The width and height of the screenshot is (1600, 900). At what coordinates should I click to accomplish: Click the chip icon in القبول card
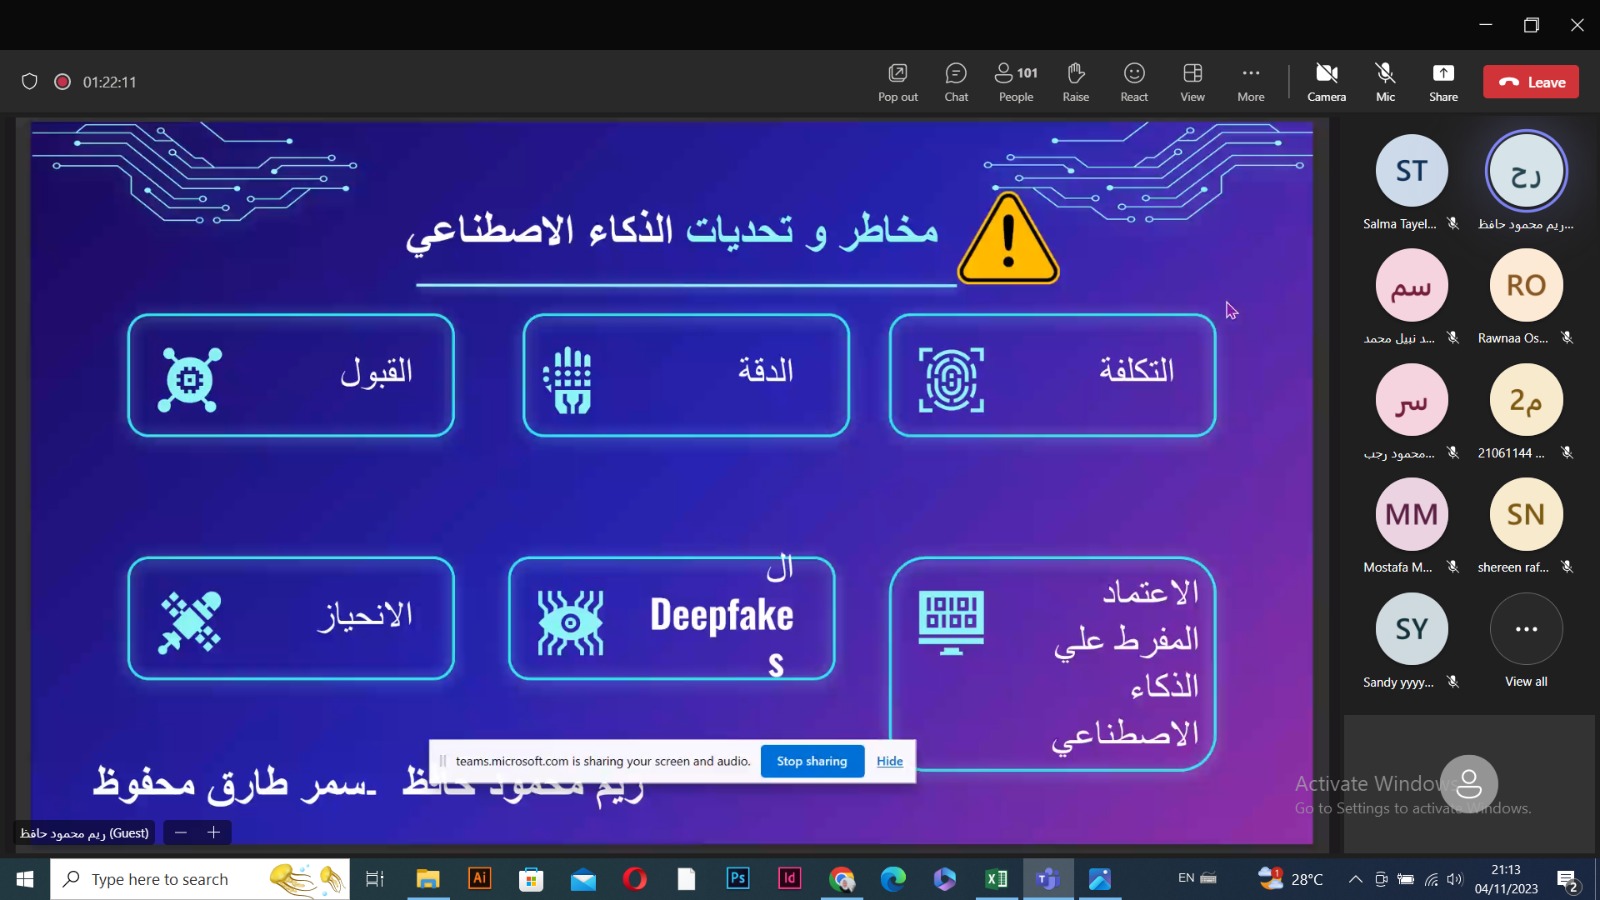[189, 380]
